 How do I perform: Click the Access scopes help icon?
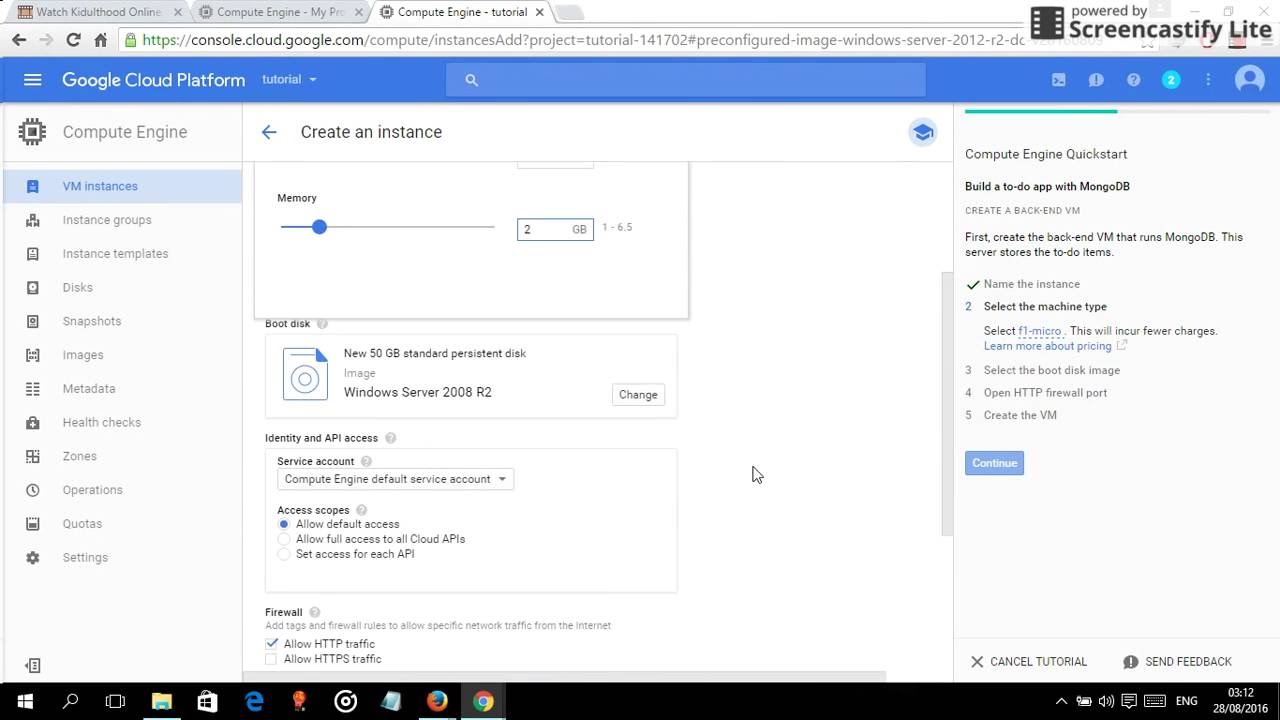click(361, 511)
